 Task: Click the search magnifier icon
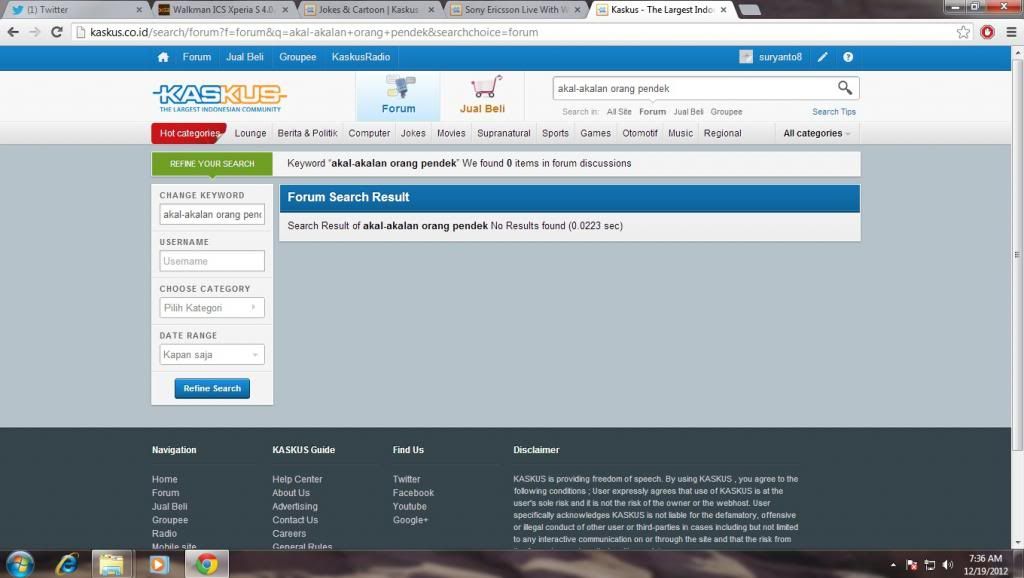point(845,88)
